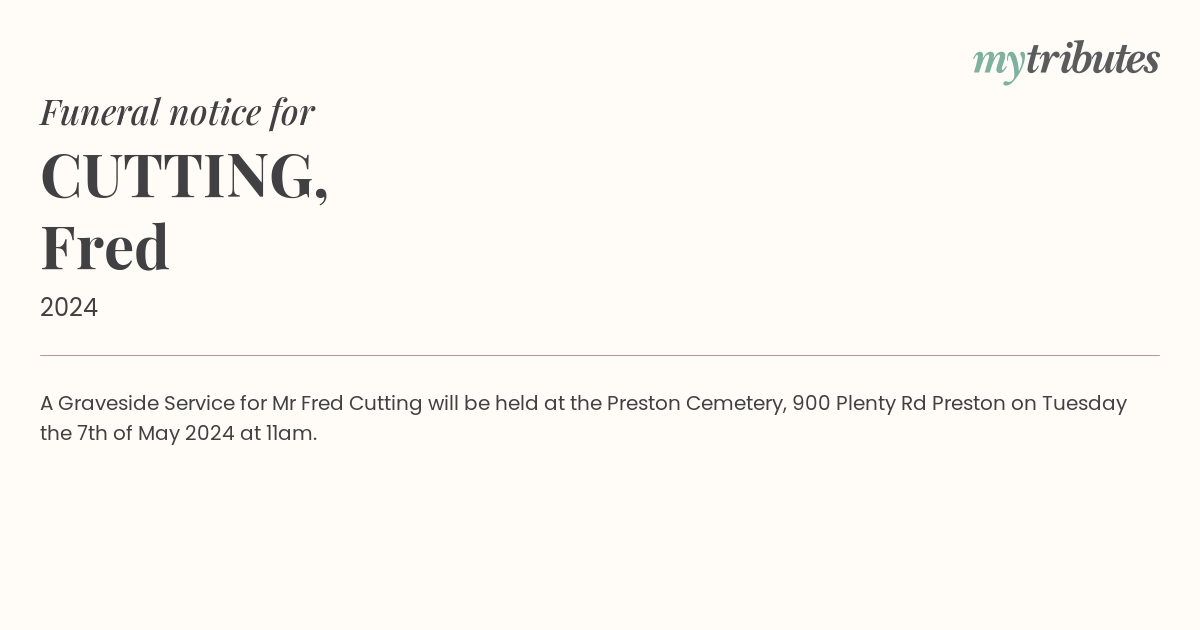Click 'Mr Fred Cutting' in the paragraph
Image resolution: width=1200 pixels, height=630 pixels.
point(347,404)
